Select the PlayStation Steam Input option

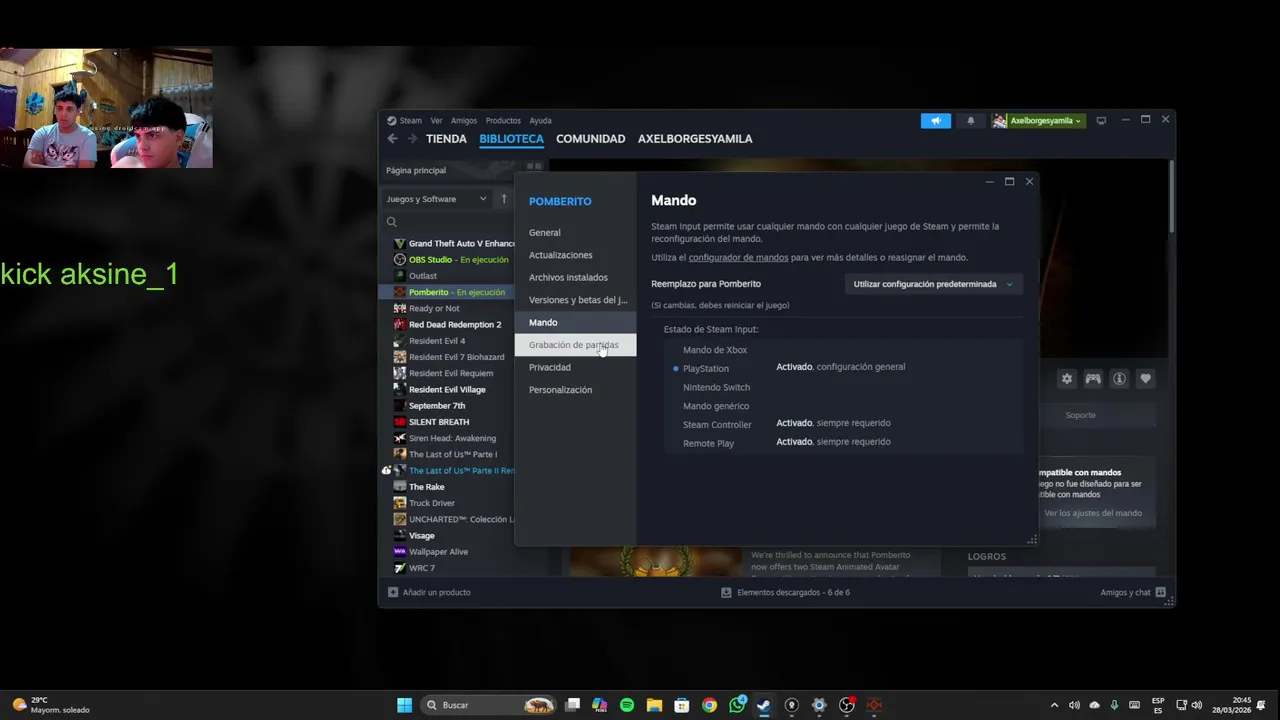point(706,369)
